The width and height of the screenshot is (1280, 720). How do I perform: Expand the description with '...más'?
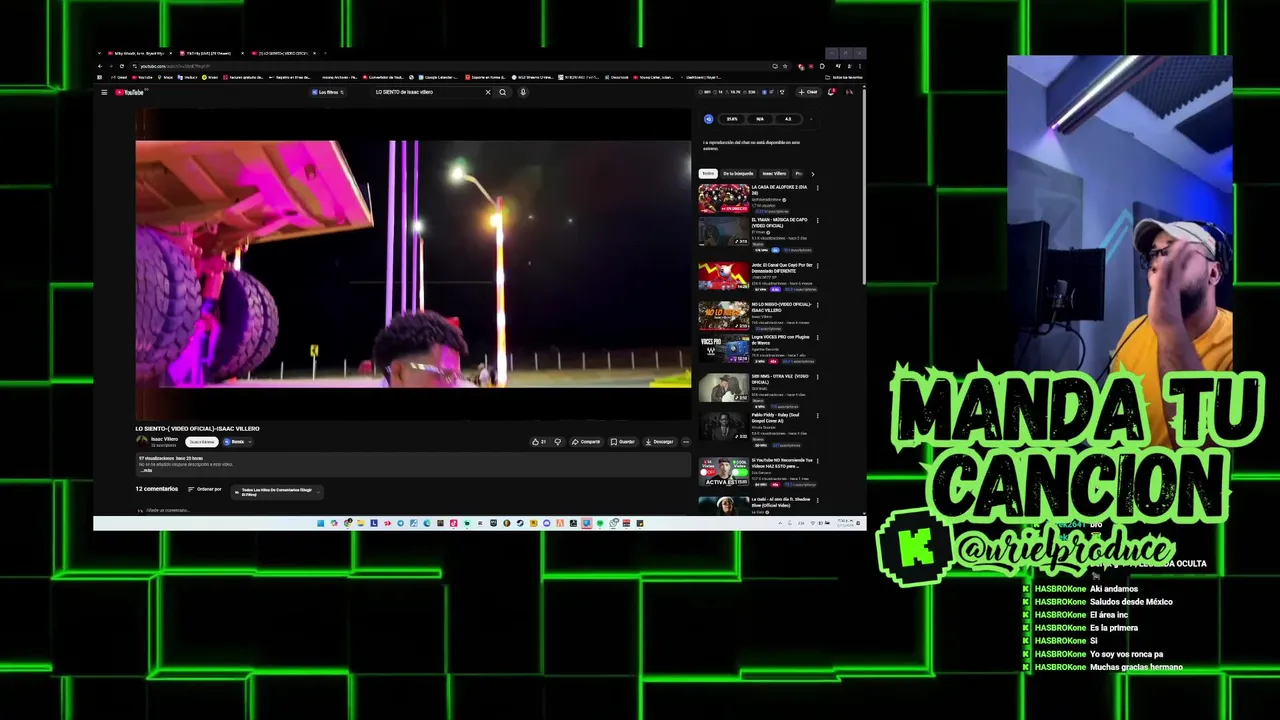click(146, 470)
